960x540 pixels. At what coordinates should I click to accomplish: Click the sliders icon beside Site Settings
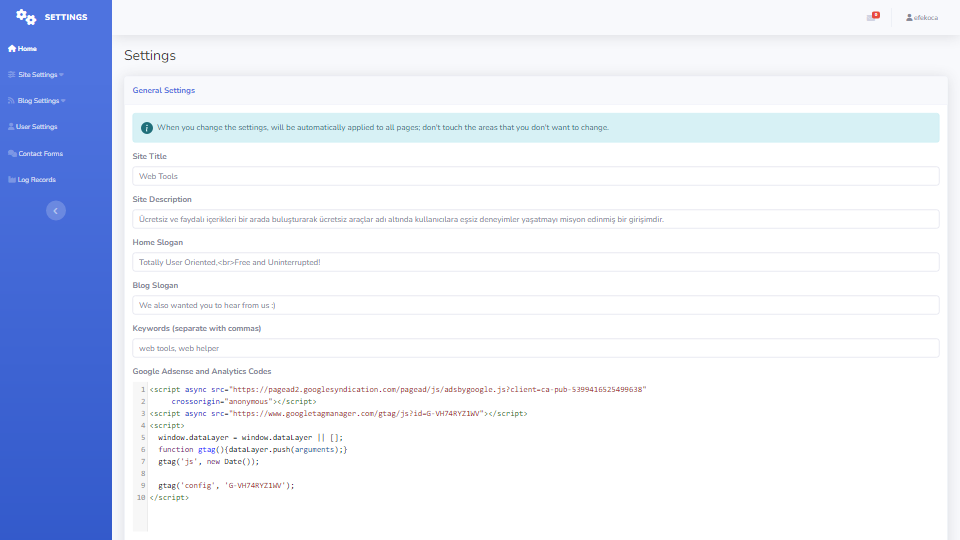[x=12, y=75]
